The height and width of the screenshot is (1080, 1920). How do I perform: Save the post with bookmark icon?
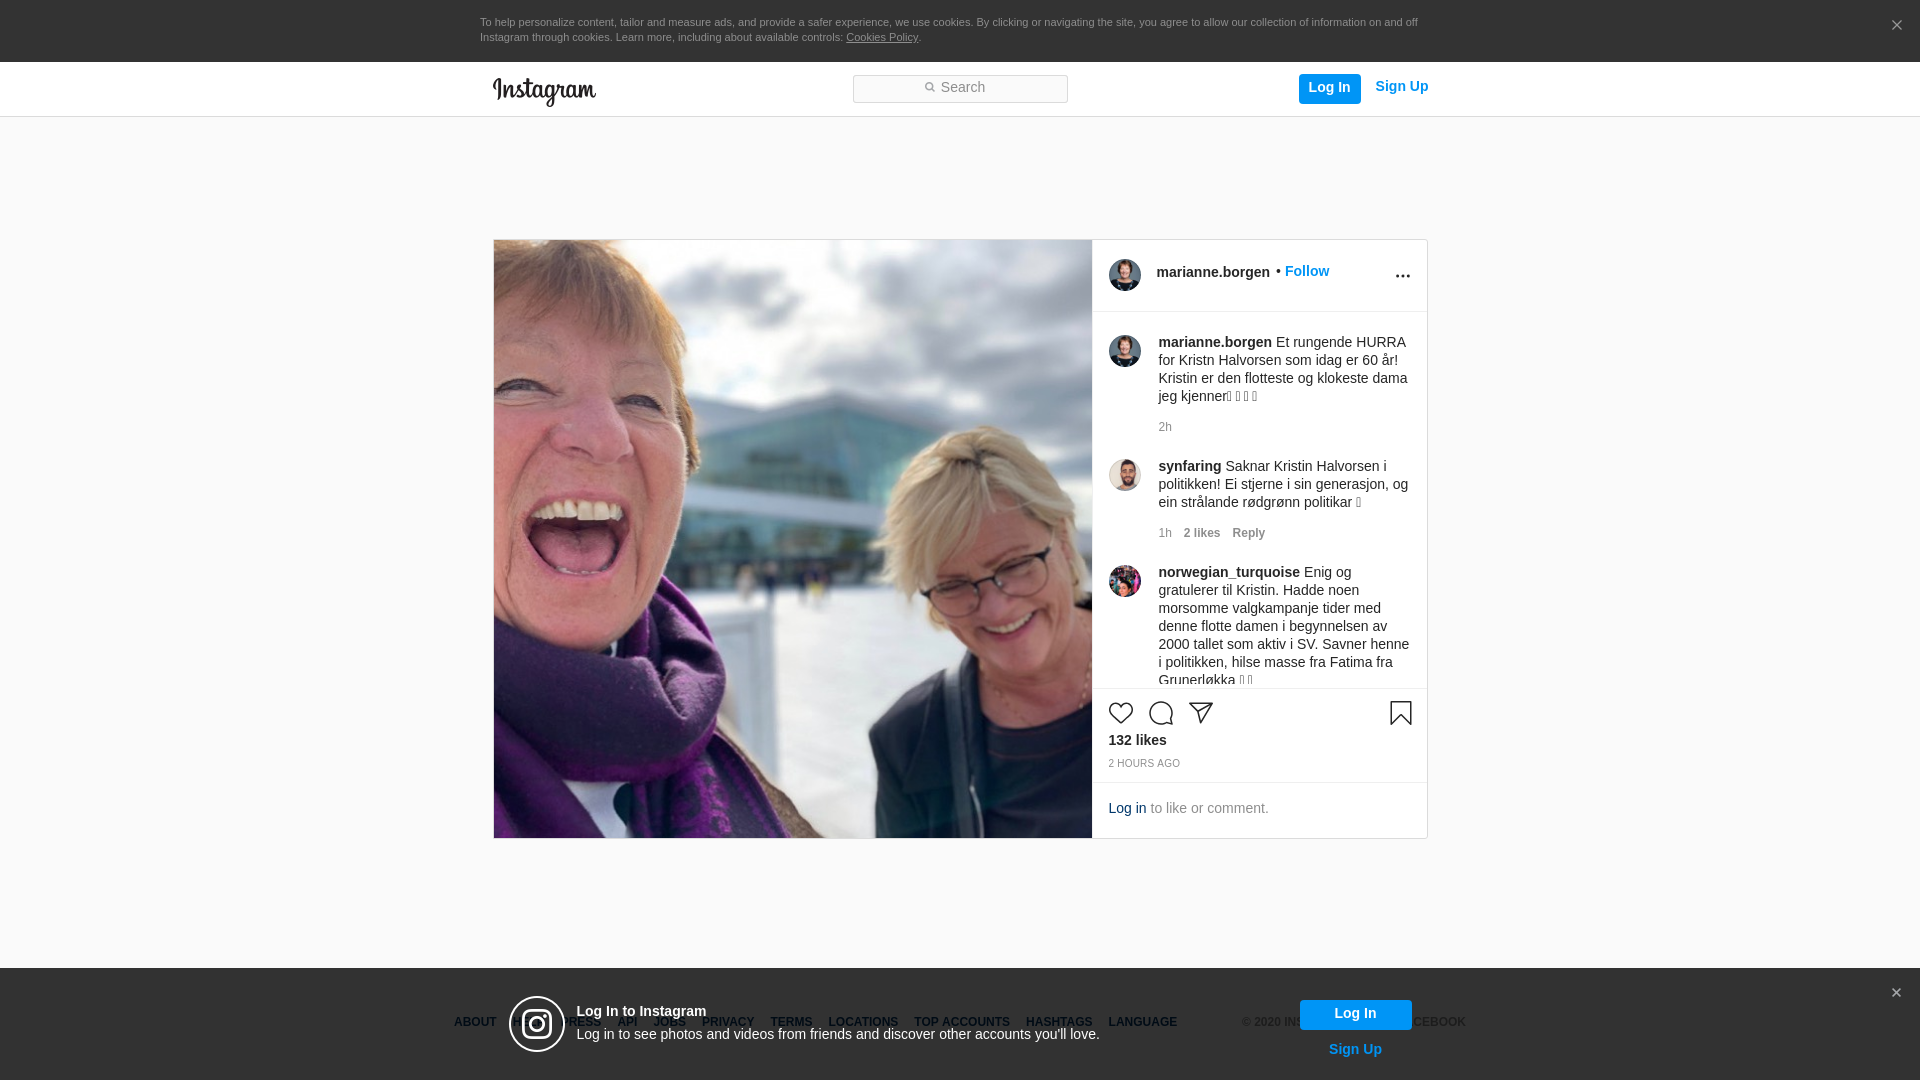tap(1401, 713)
